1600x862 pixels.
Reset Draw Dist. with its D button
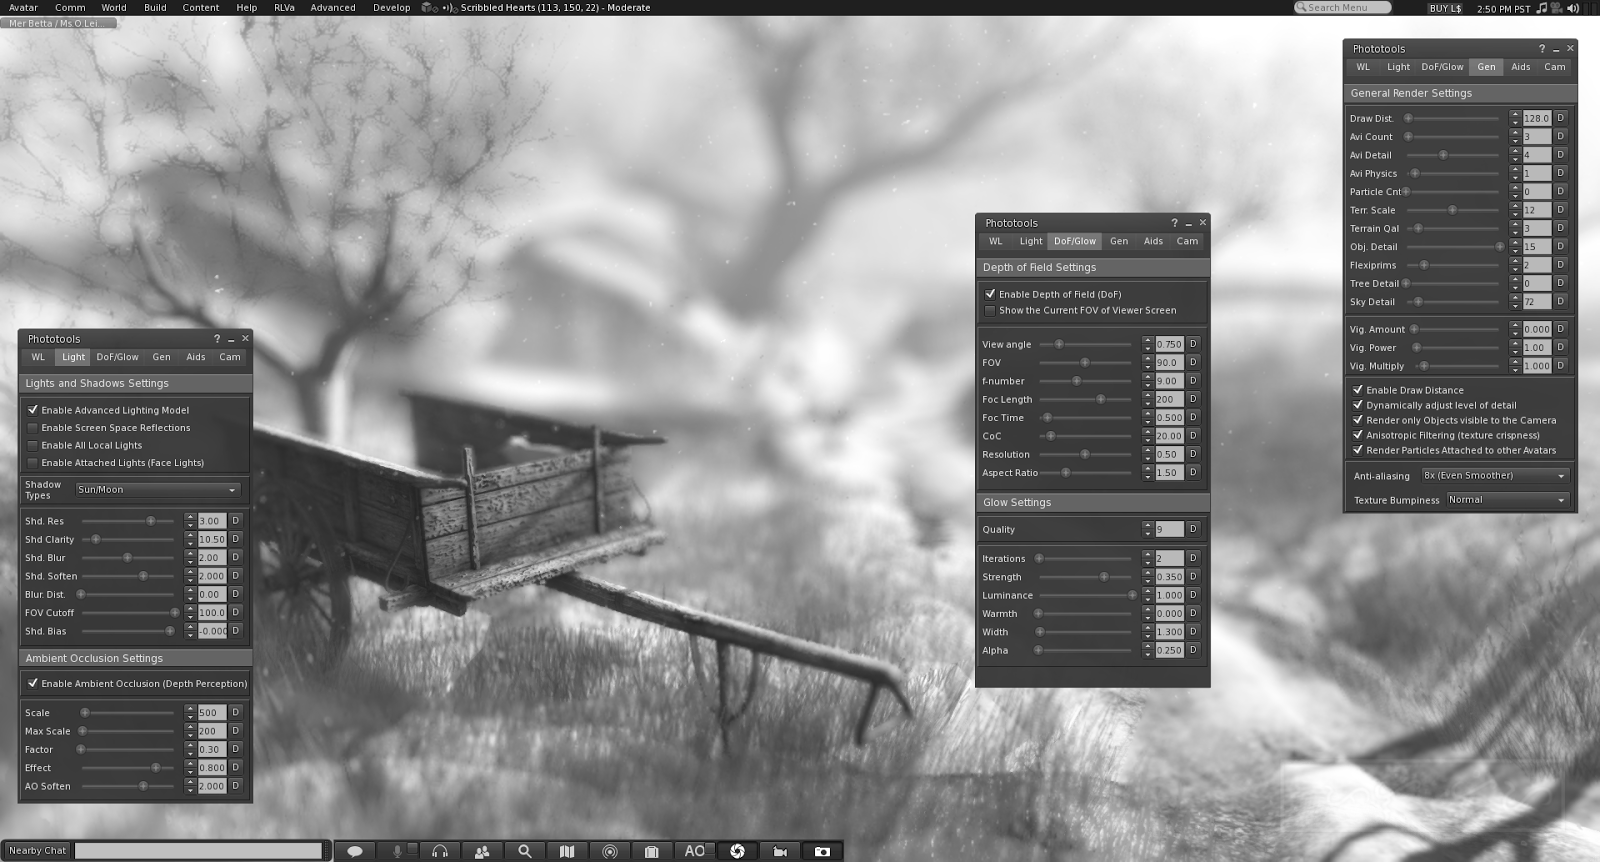pos(1560,118)
